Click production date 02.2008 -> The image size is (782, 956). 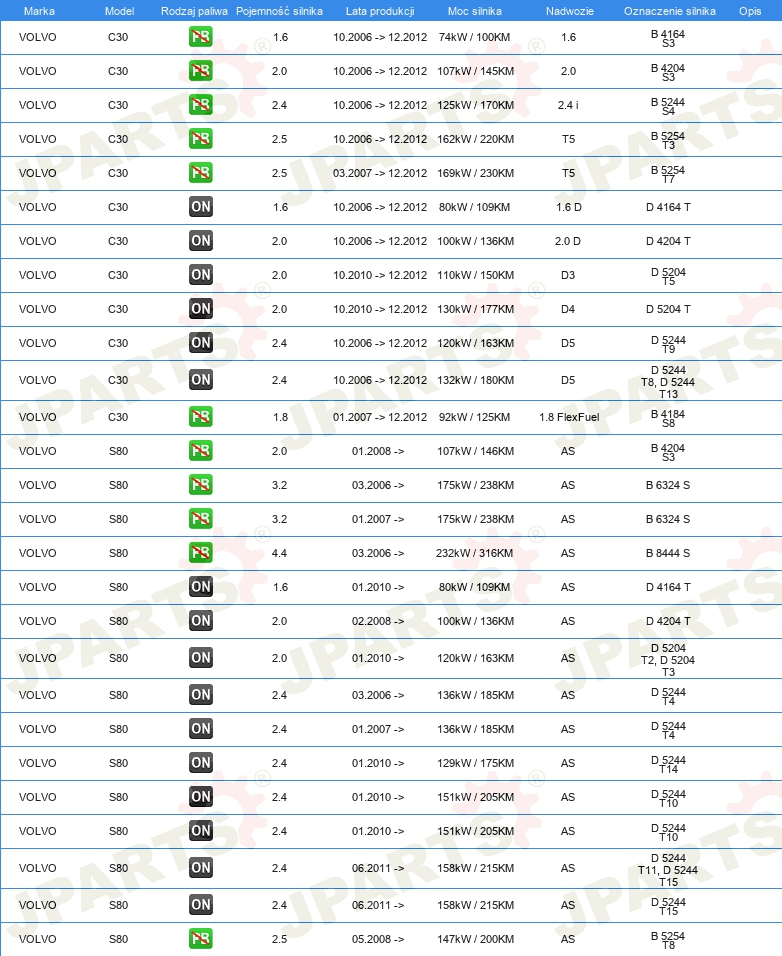[x=378, y=621]
